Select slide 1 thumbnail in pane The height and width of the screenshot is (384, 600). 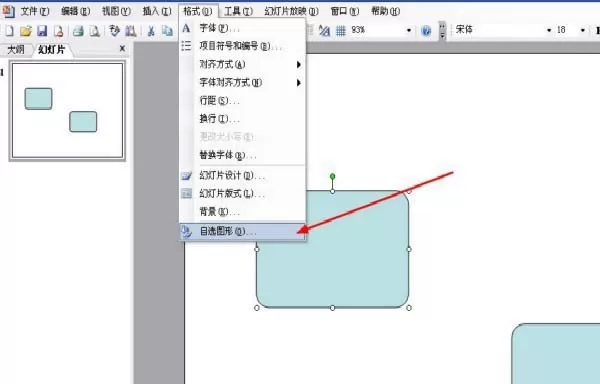67,111
